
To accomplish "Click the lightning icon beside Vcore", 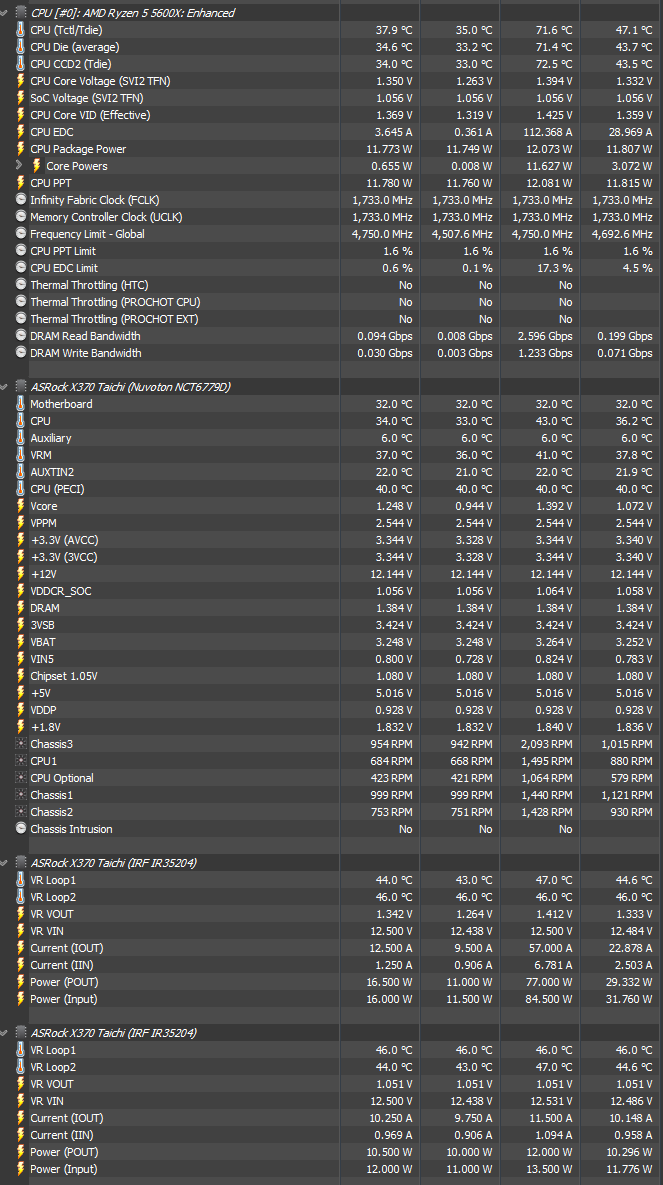I will coord(20,506).
